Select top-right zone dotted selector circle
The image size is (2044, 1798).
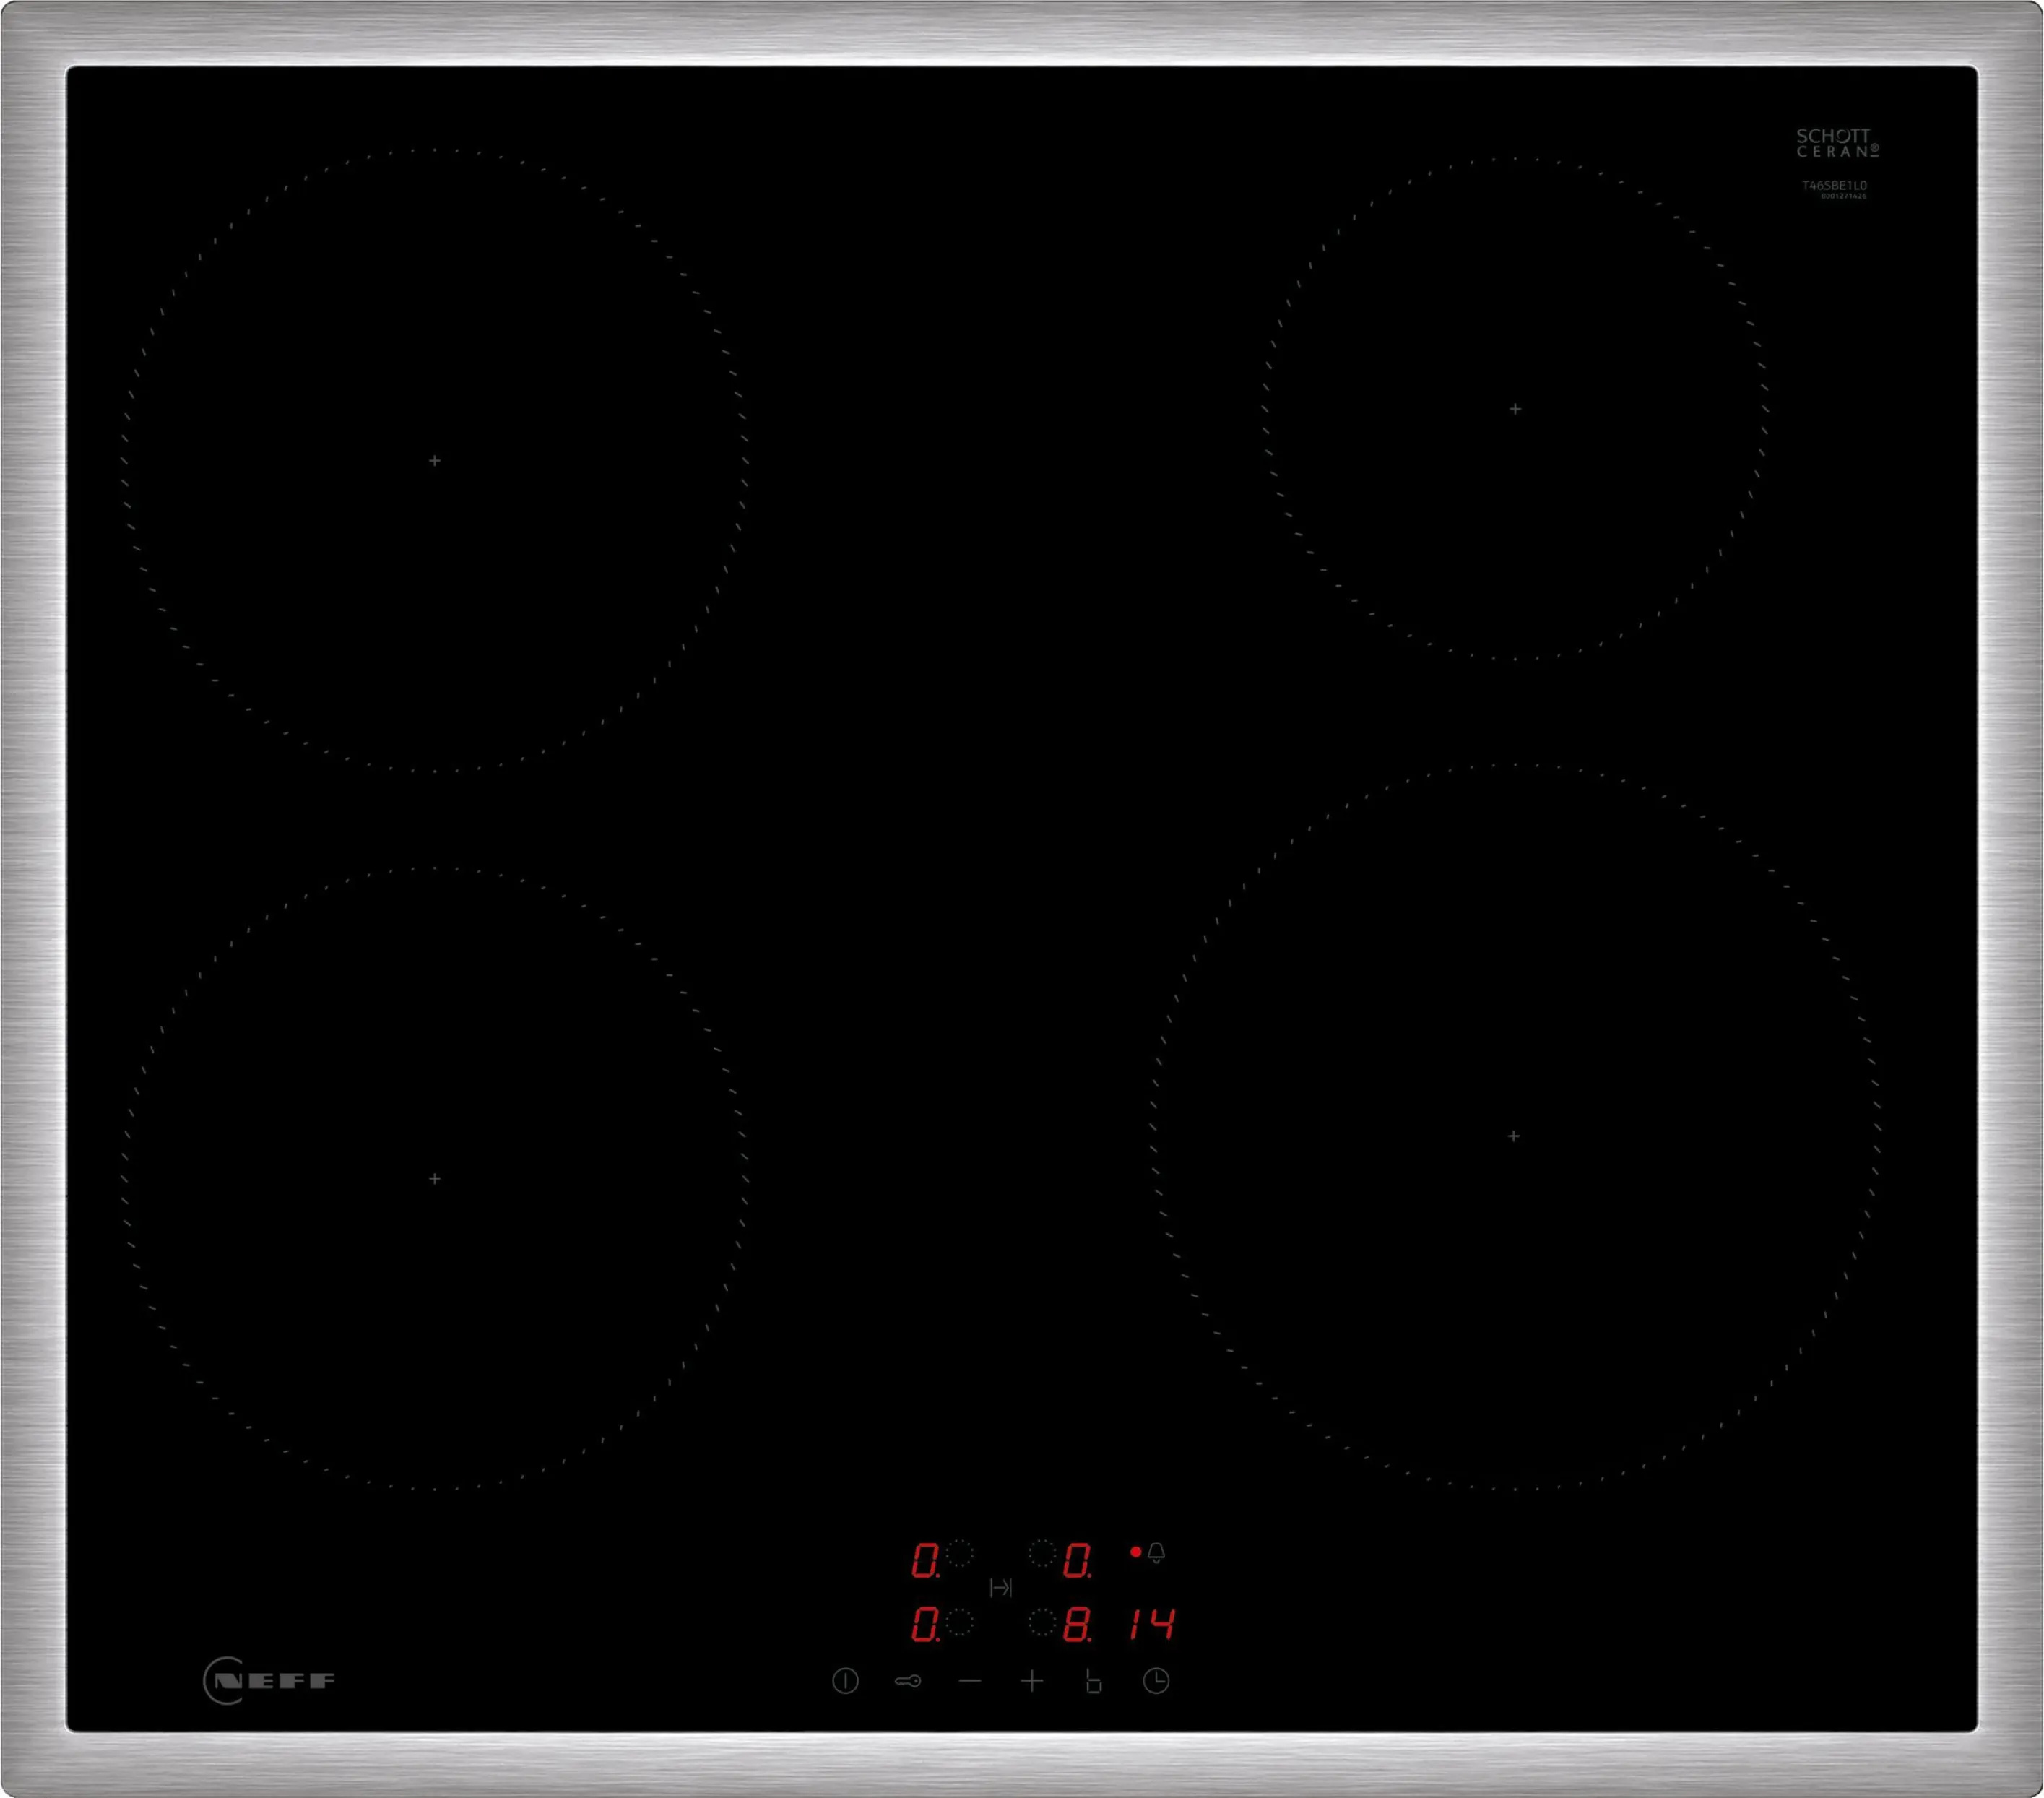(1042, 1553)
